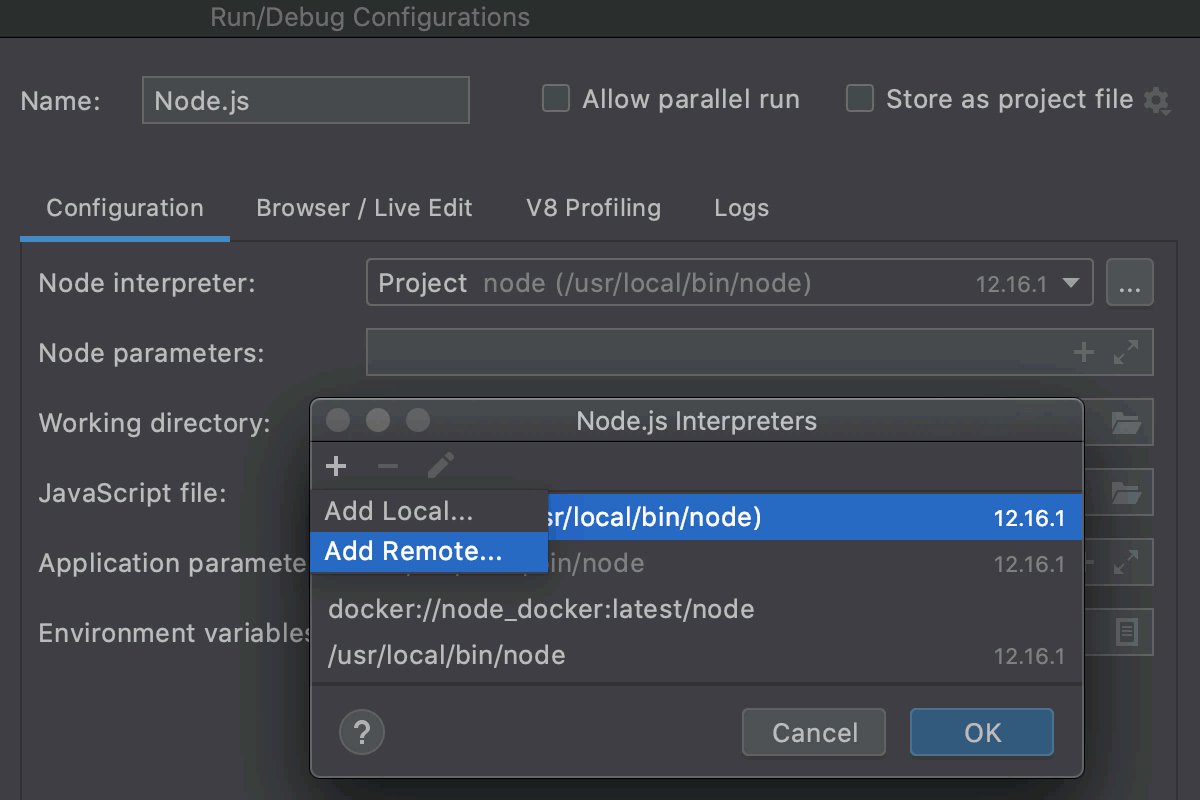
Task: Enable the Allow parallel run checkbox
Action: pos(555,98)
